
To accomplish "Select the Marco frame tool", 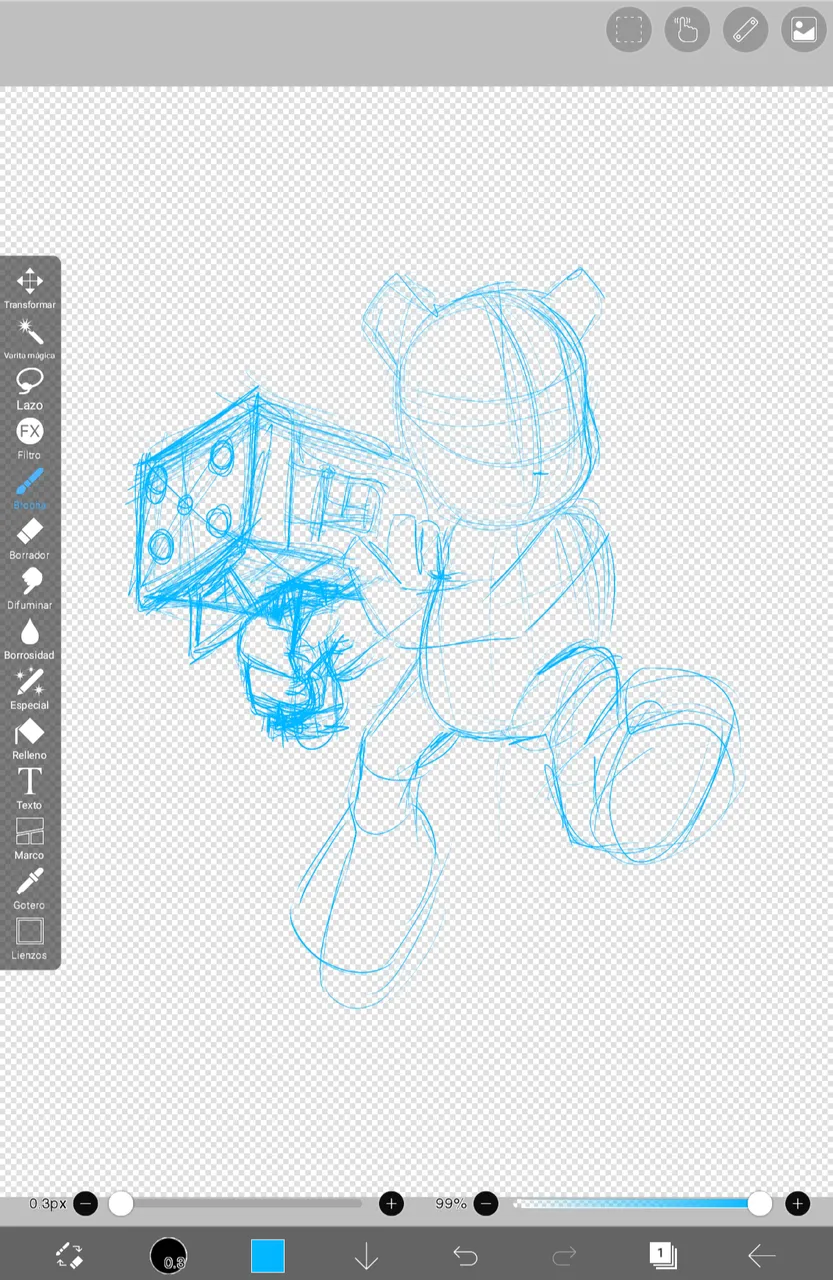I will click(30, 838).
